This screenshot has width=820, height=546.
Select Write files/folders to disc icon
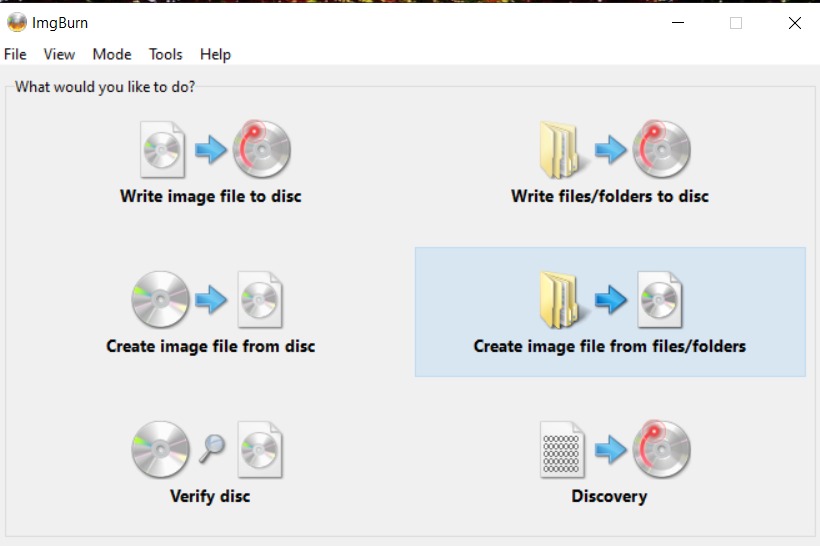[615, 150]
